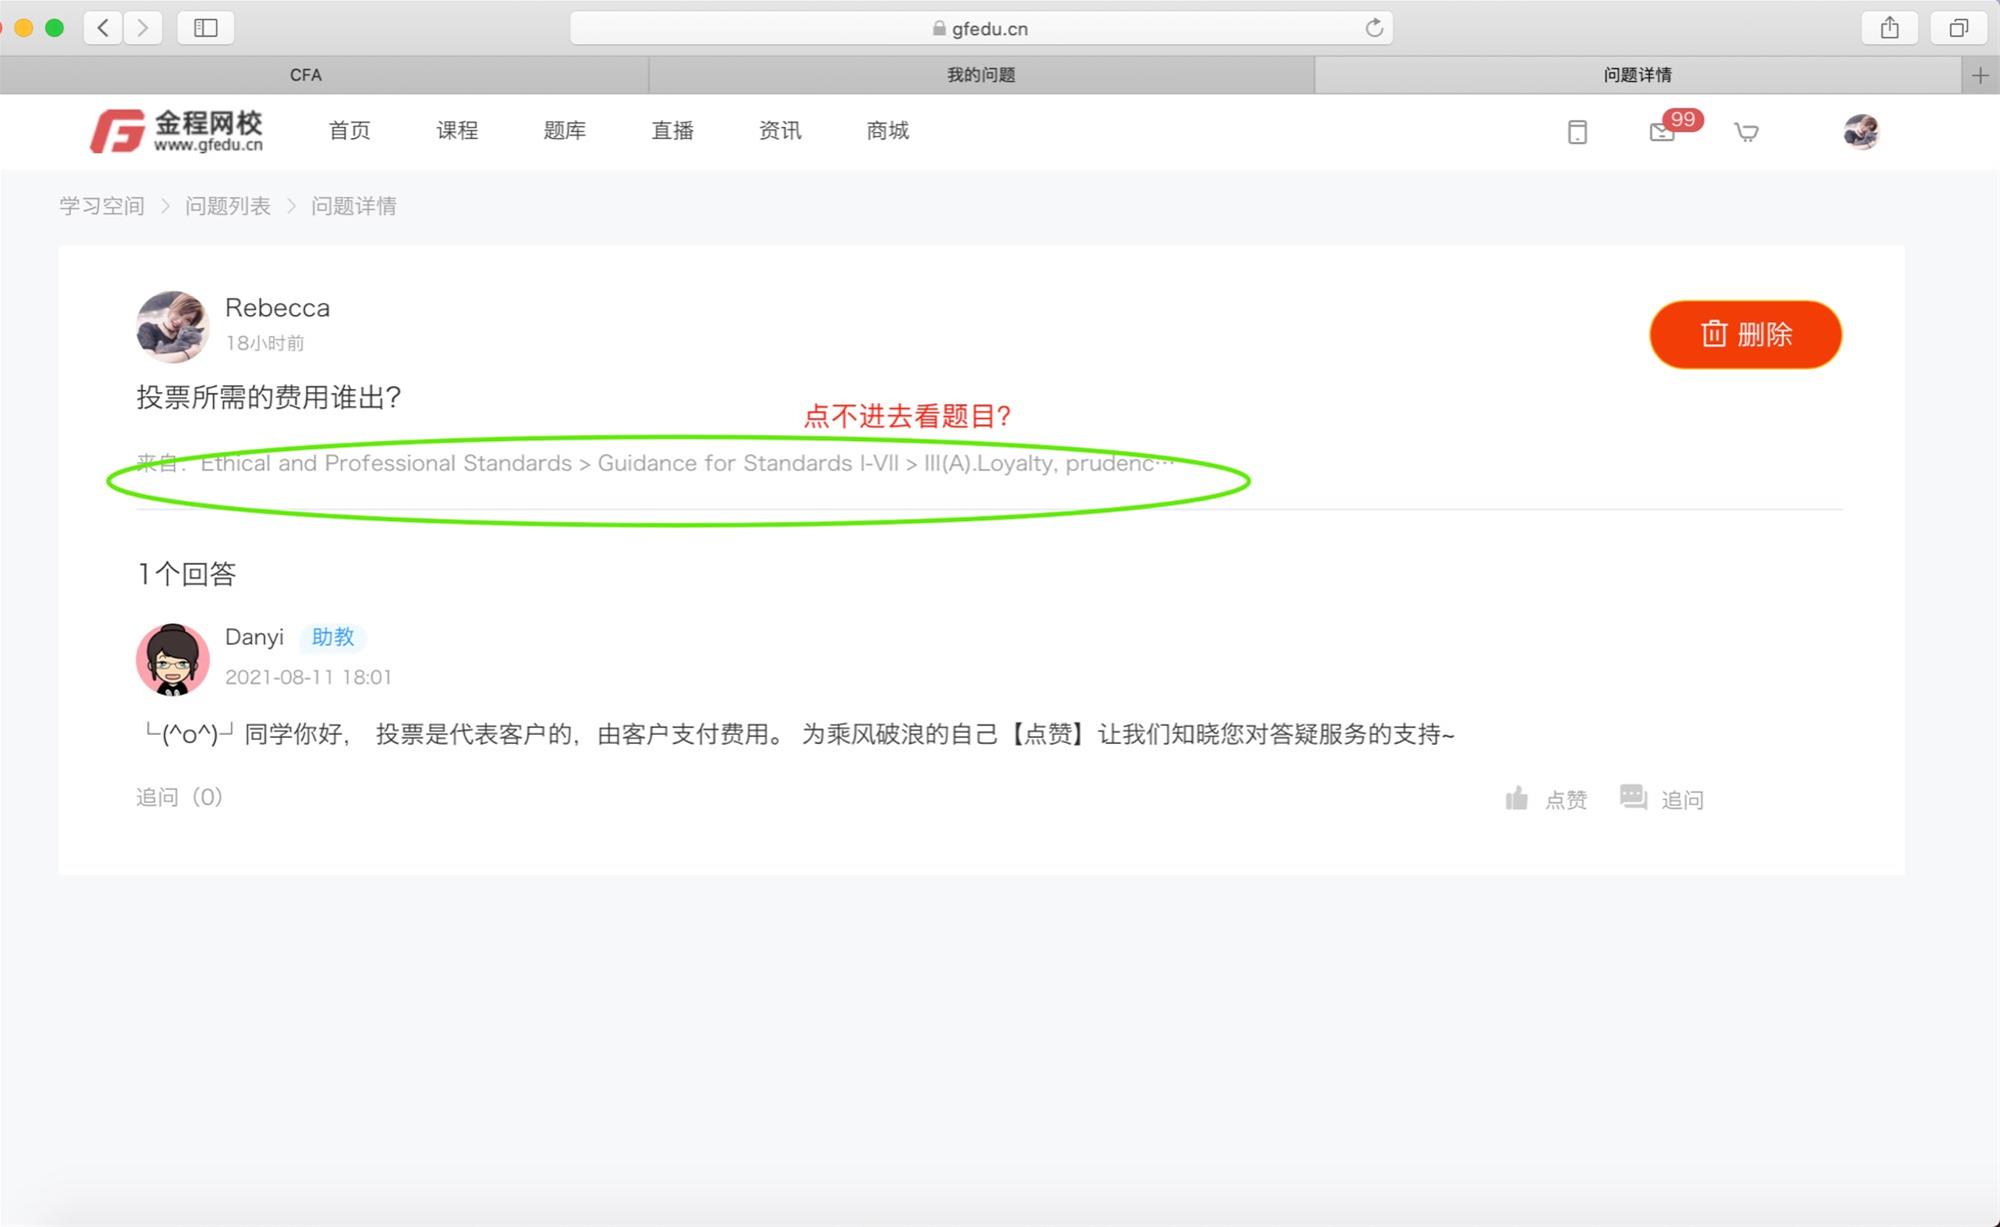Image resolution: width=2000 pixels, height=1227 pixels.
Task: Click Safari's share icon
Action: pyautogui.click(x=1889, y=28)
